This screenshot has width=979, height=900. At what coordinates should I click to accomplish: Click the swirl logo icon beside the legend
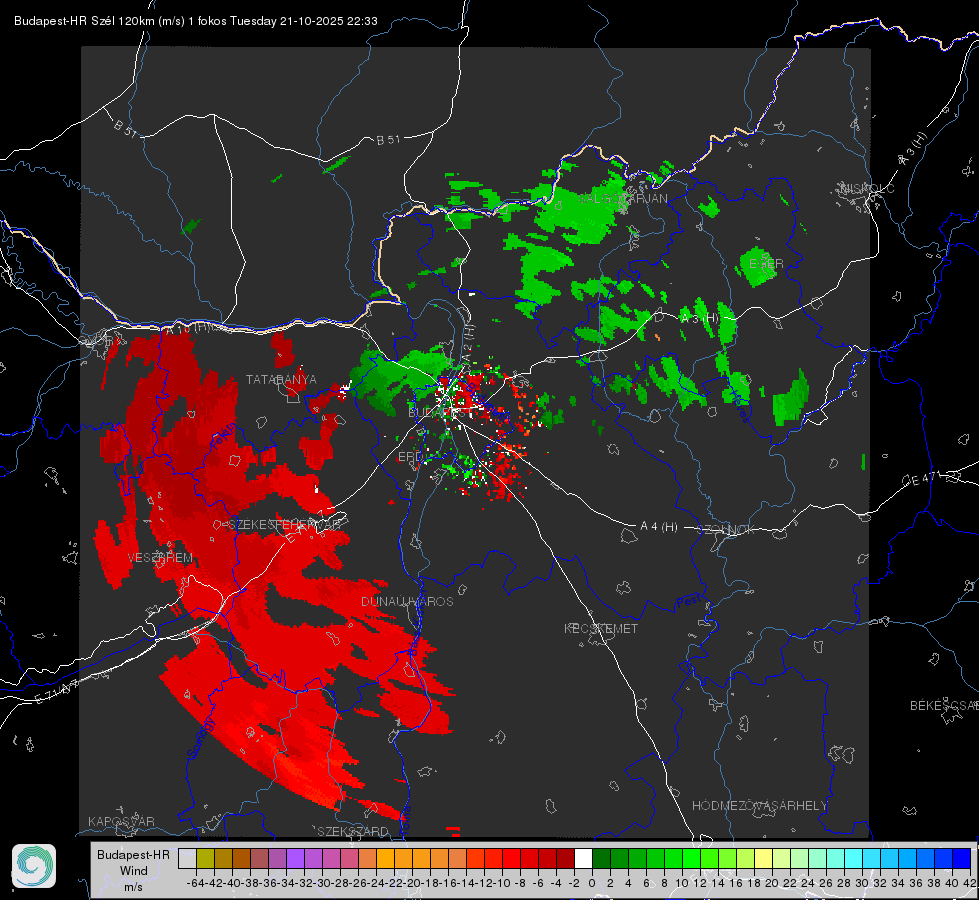[x=34, y=866]
